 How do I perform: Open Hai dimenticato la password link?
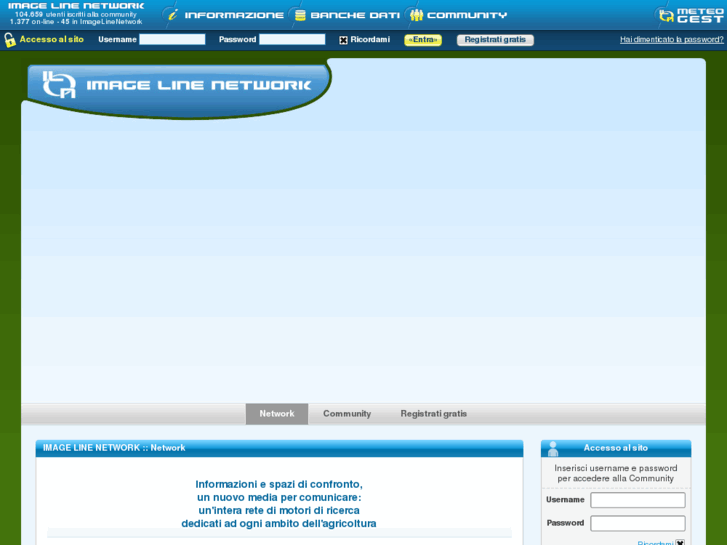click(x=672, y=39)
